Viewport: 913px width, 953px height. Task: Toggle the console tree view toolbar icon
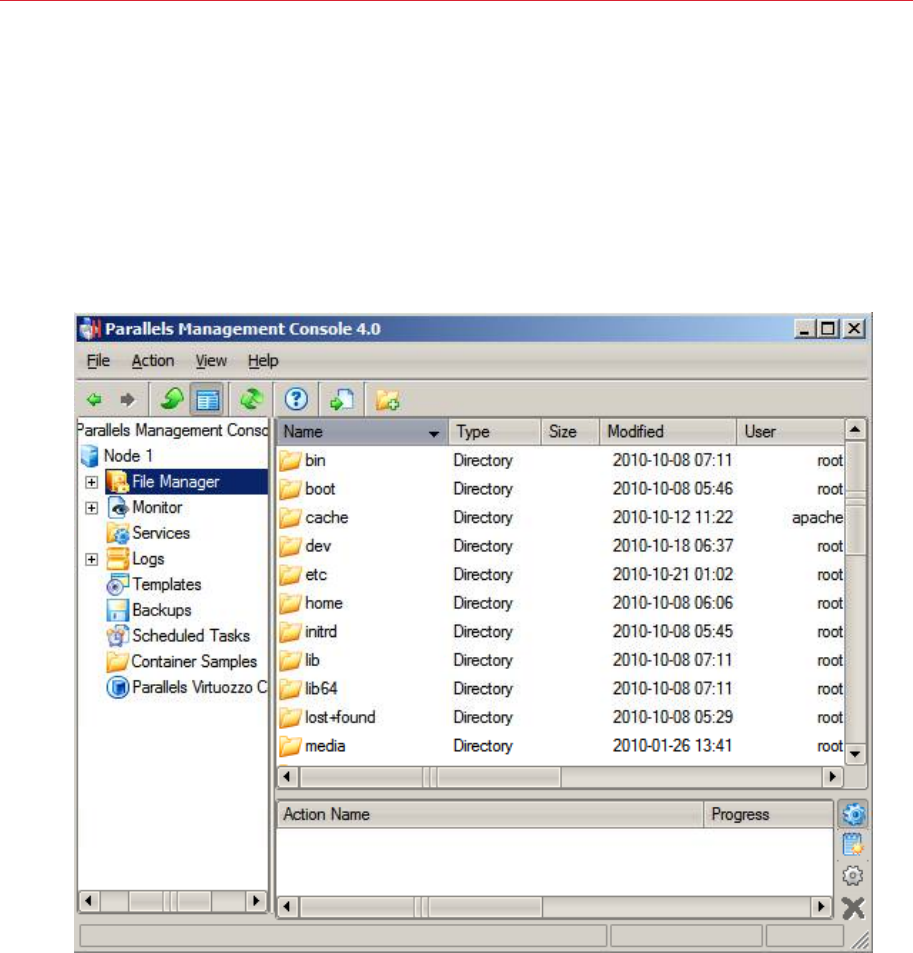(207, 400)
